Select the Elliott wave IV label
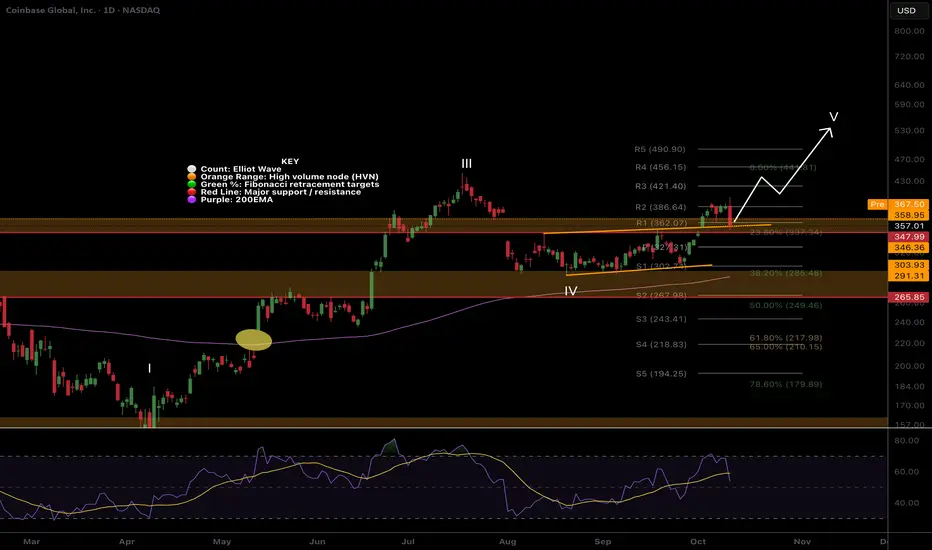The width and height of the screenshot is (932, 550). 571,291
